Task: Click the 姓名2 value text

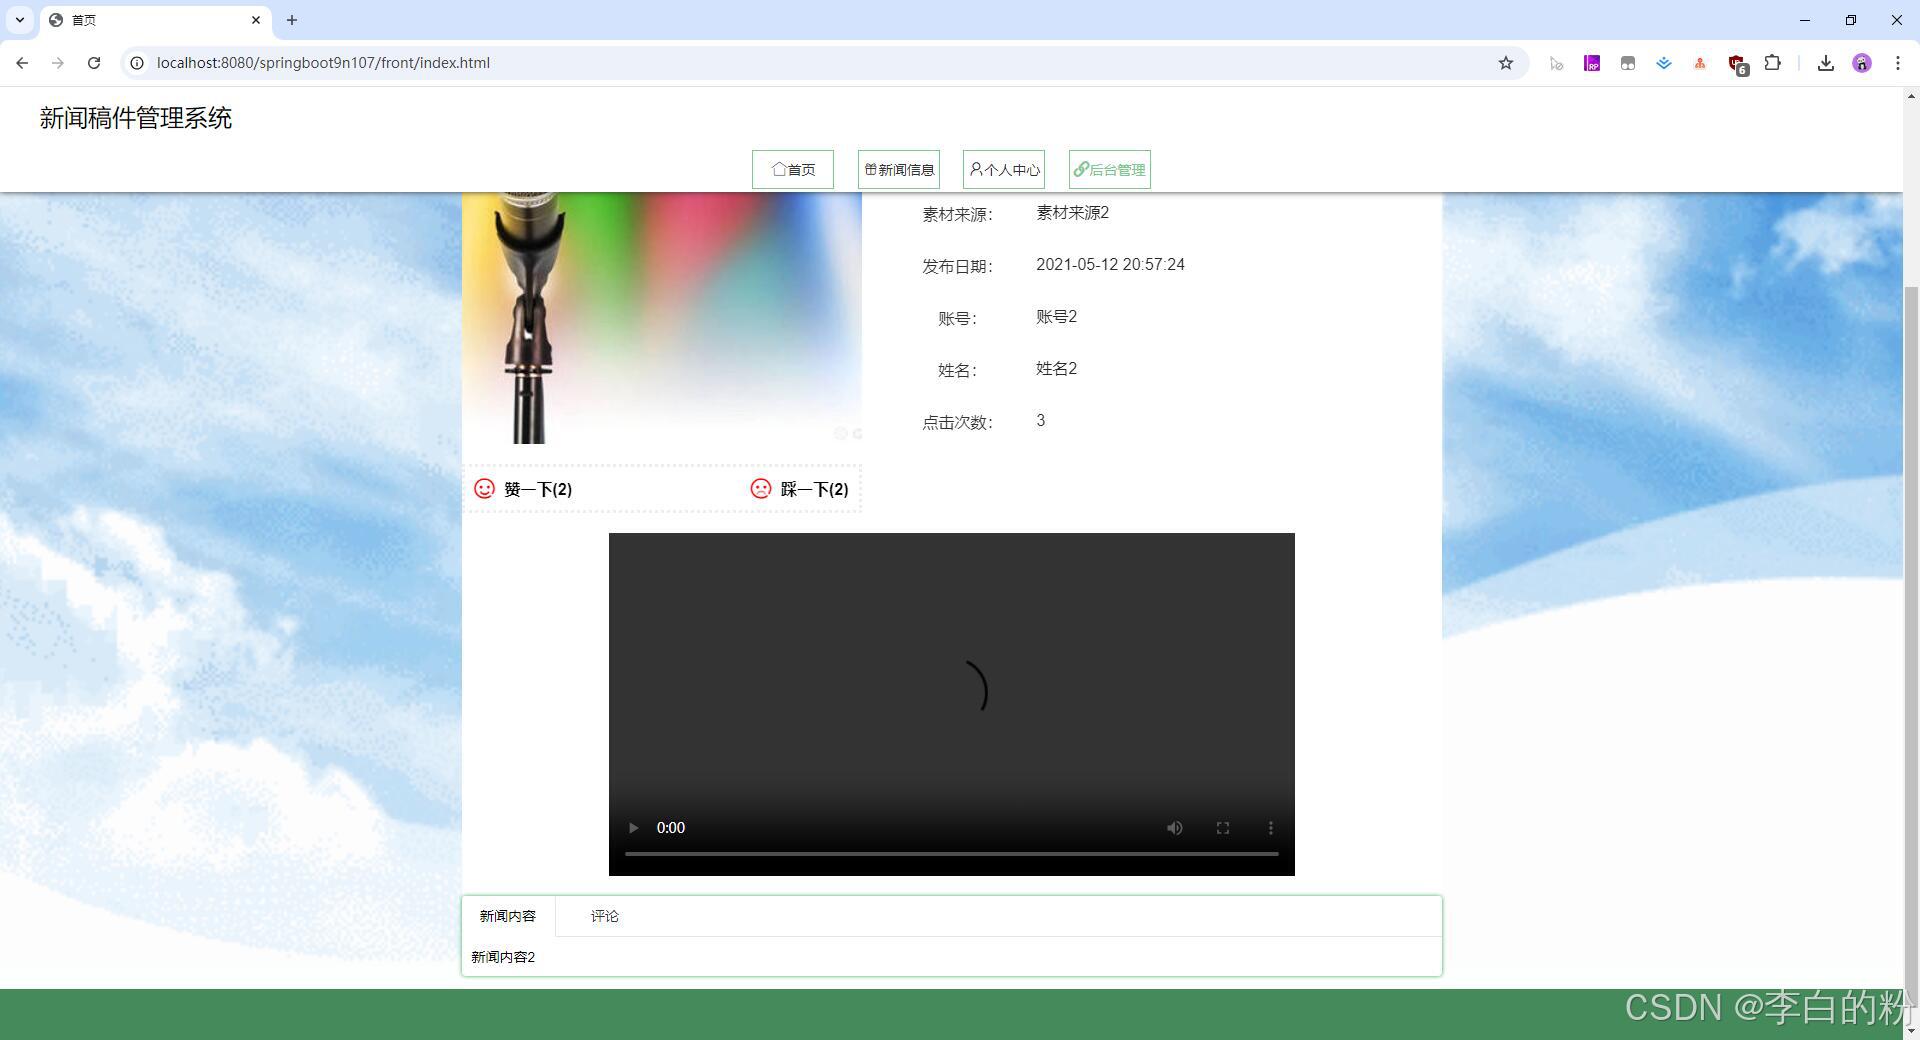Action: click(1056, 369)
